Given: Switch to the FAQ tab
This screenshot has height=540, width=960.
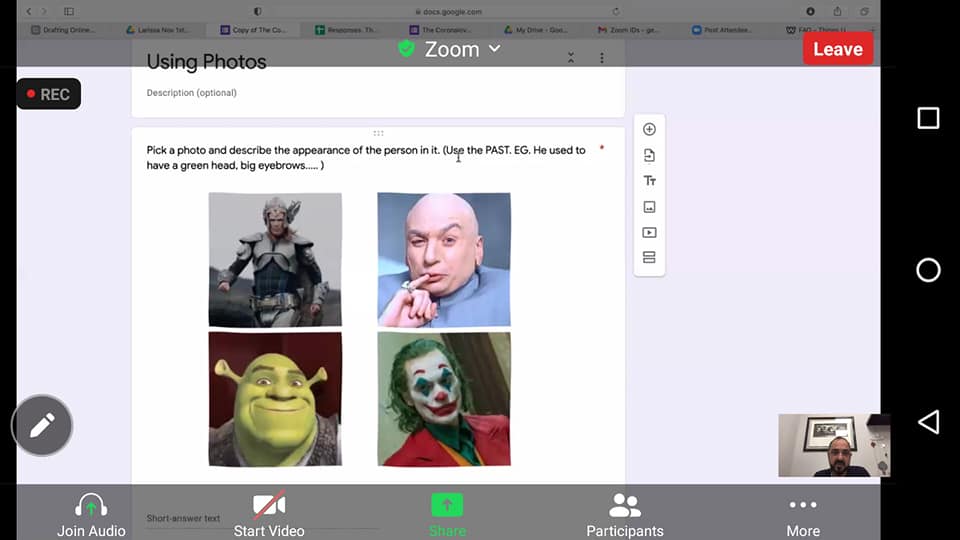Looking at the screenshot, I should (817, 30).
